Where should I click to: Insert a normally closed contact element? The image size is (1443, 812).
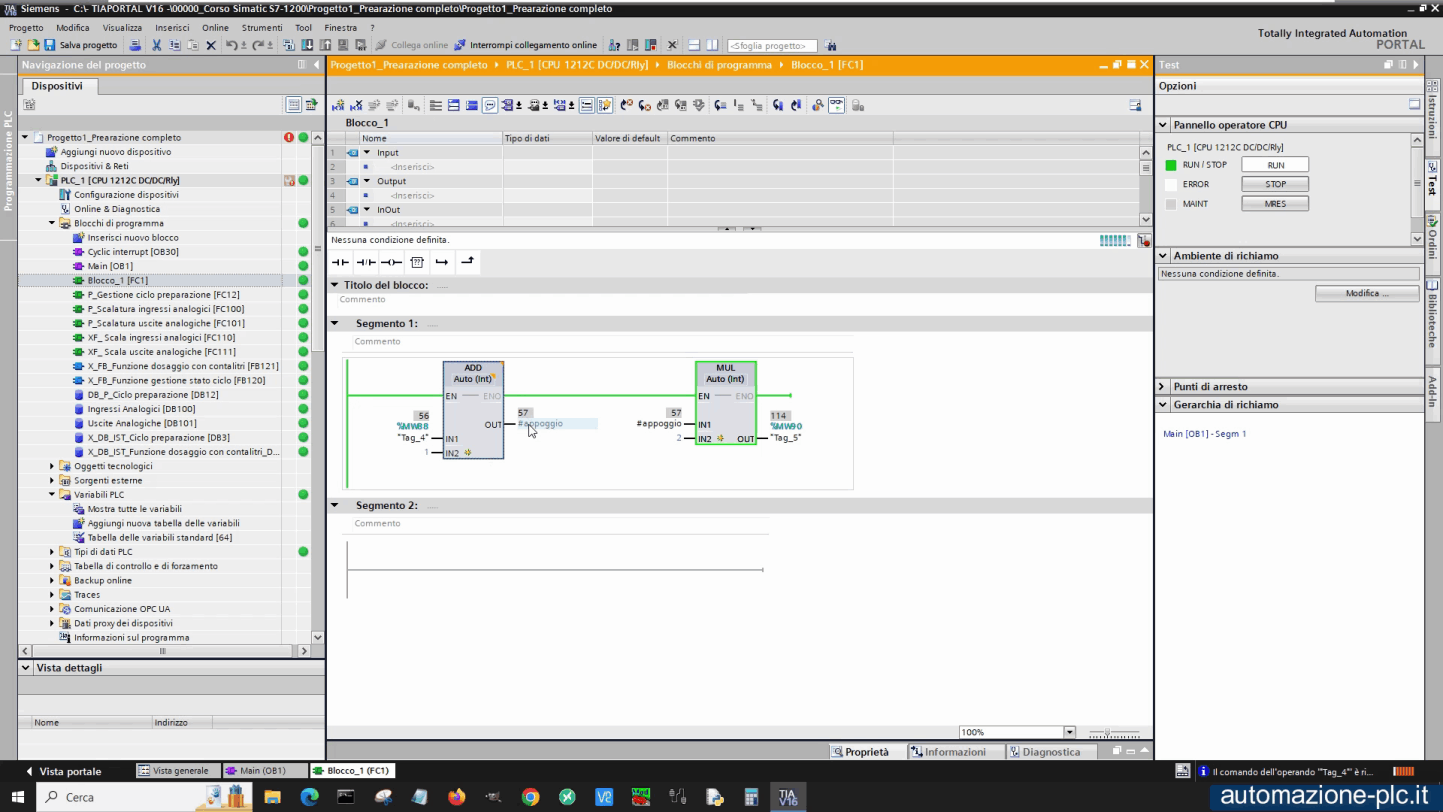[x=366, y=262]
